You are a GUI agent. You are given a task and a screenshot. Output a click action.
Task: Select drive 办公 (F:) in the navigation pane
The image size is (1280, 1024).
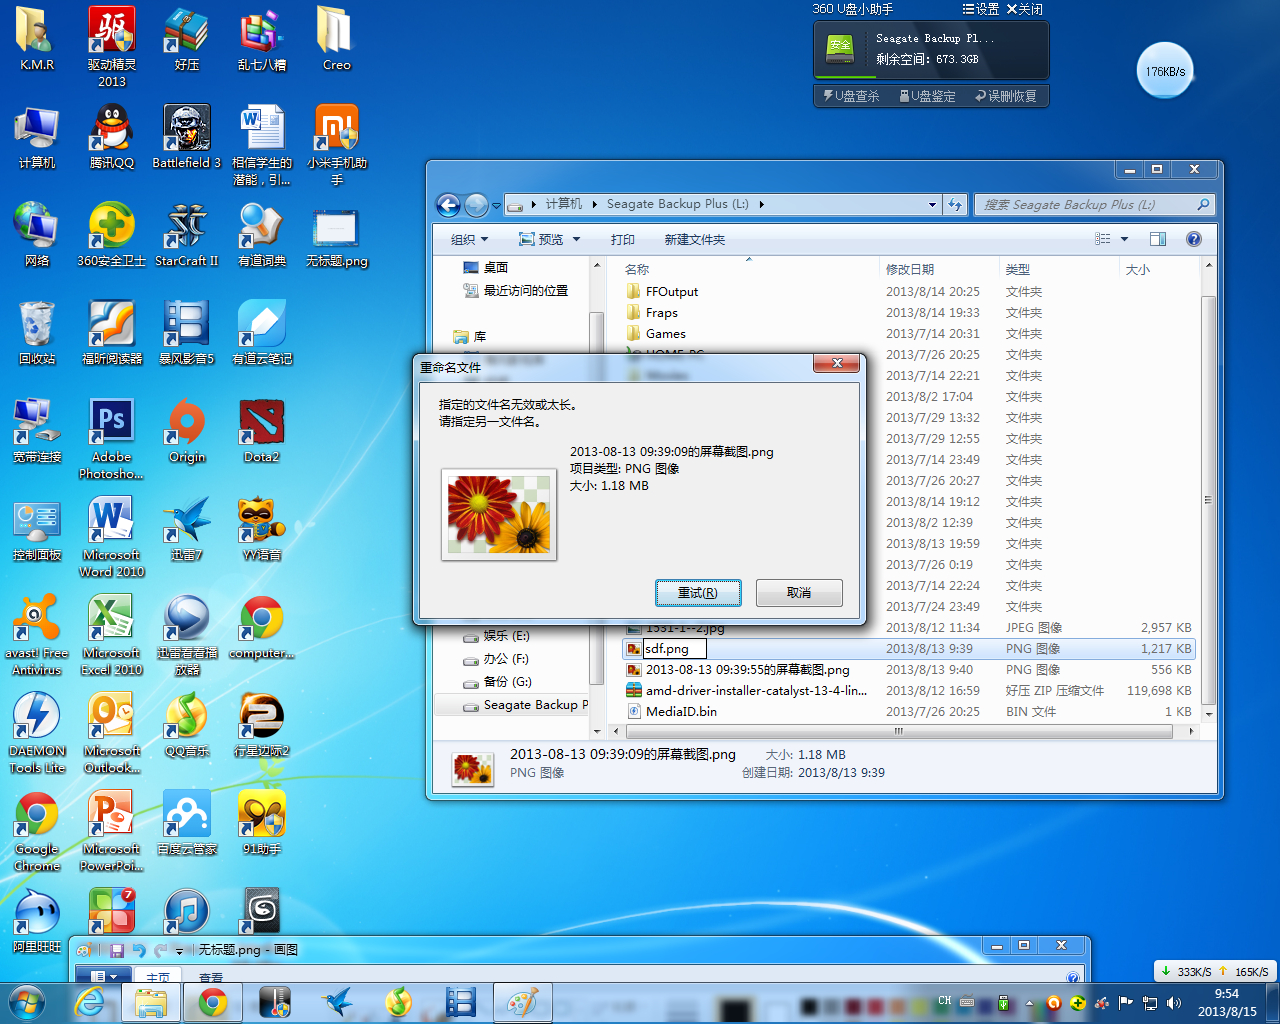point(506,660)
